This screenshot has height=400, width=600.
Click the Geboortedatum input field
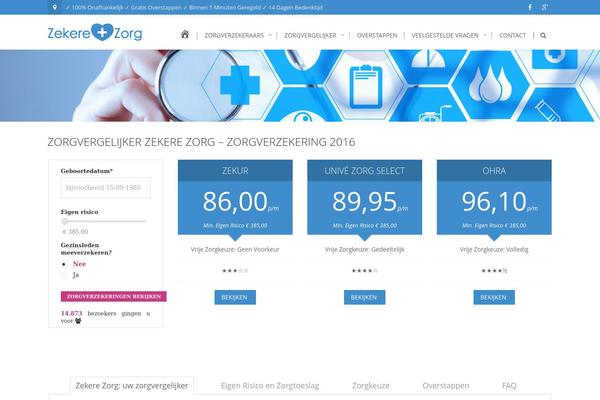coord(106,188)
